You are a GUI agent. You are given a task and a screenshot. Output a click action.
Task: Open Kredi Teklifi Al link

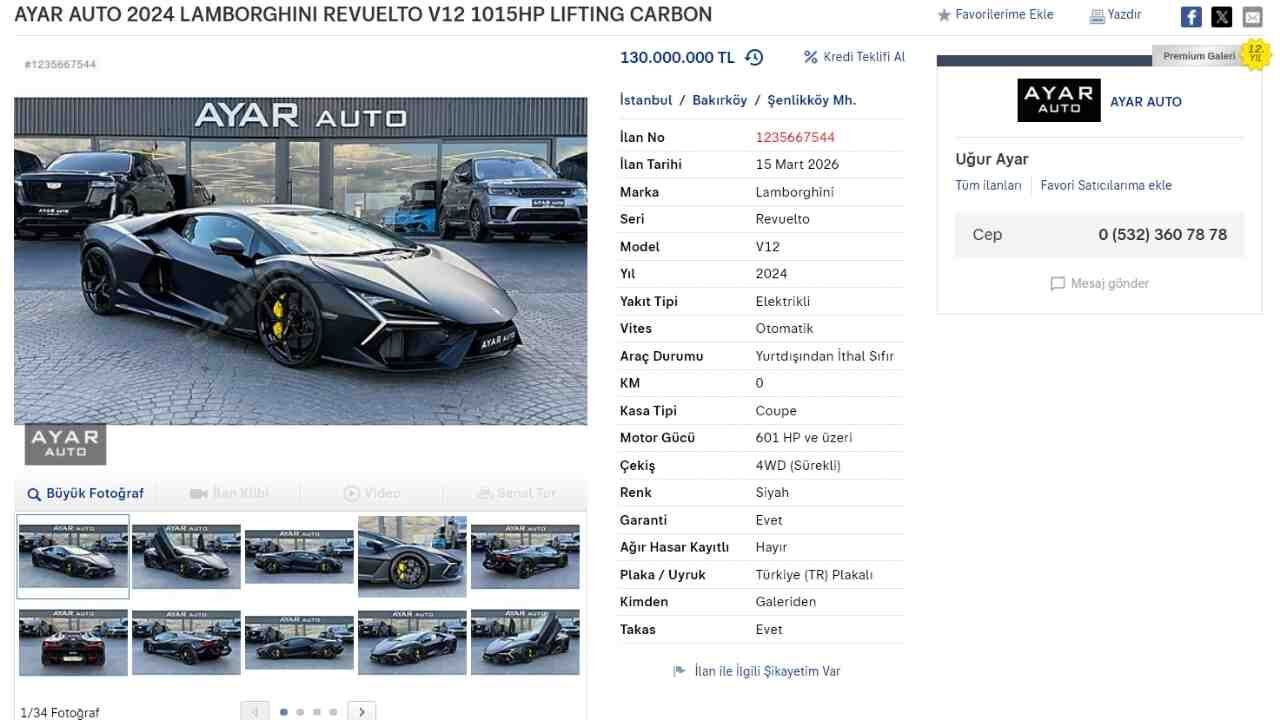click(x=855, y=57)
